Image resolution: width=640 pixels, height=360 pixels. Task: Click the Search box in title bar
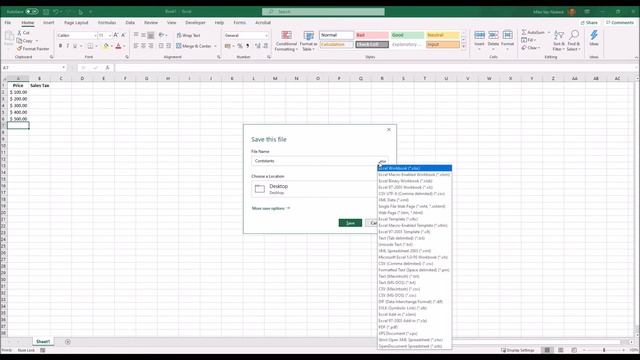(323, 12)
